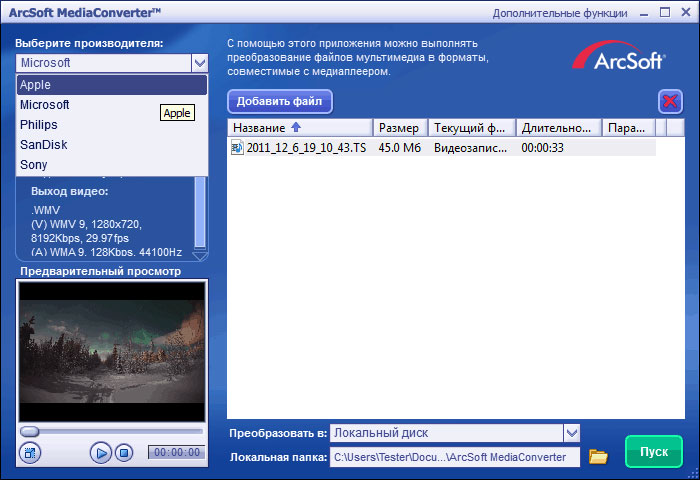
Task: Expand the Преобразовать в dropdown
Action: tap(571, 433)
